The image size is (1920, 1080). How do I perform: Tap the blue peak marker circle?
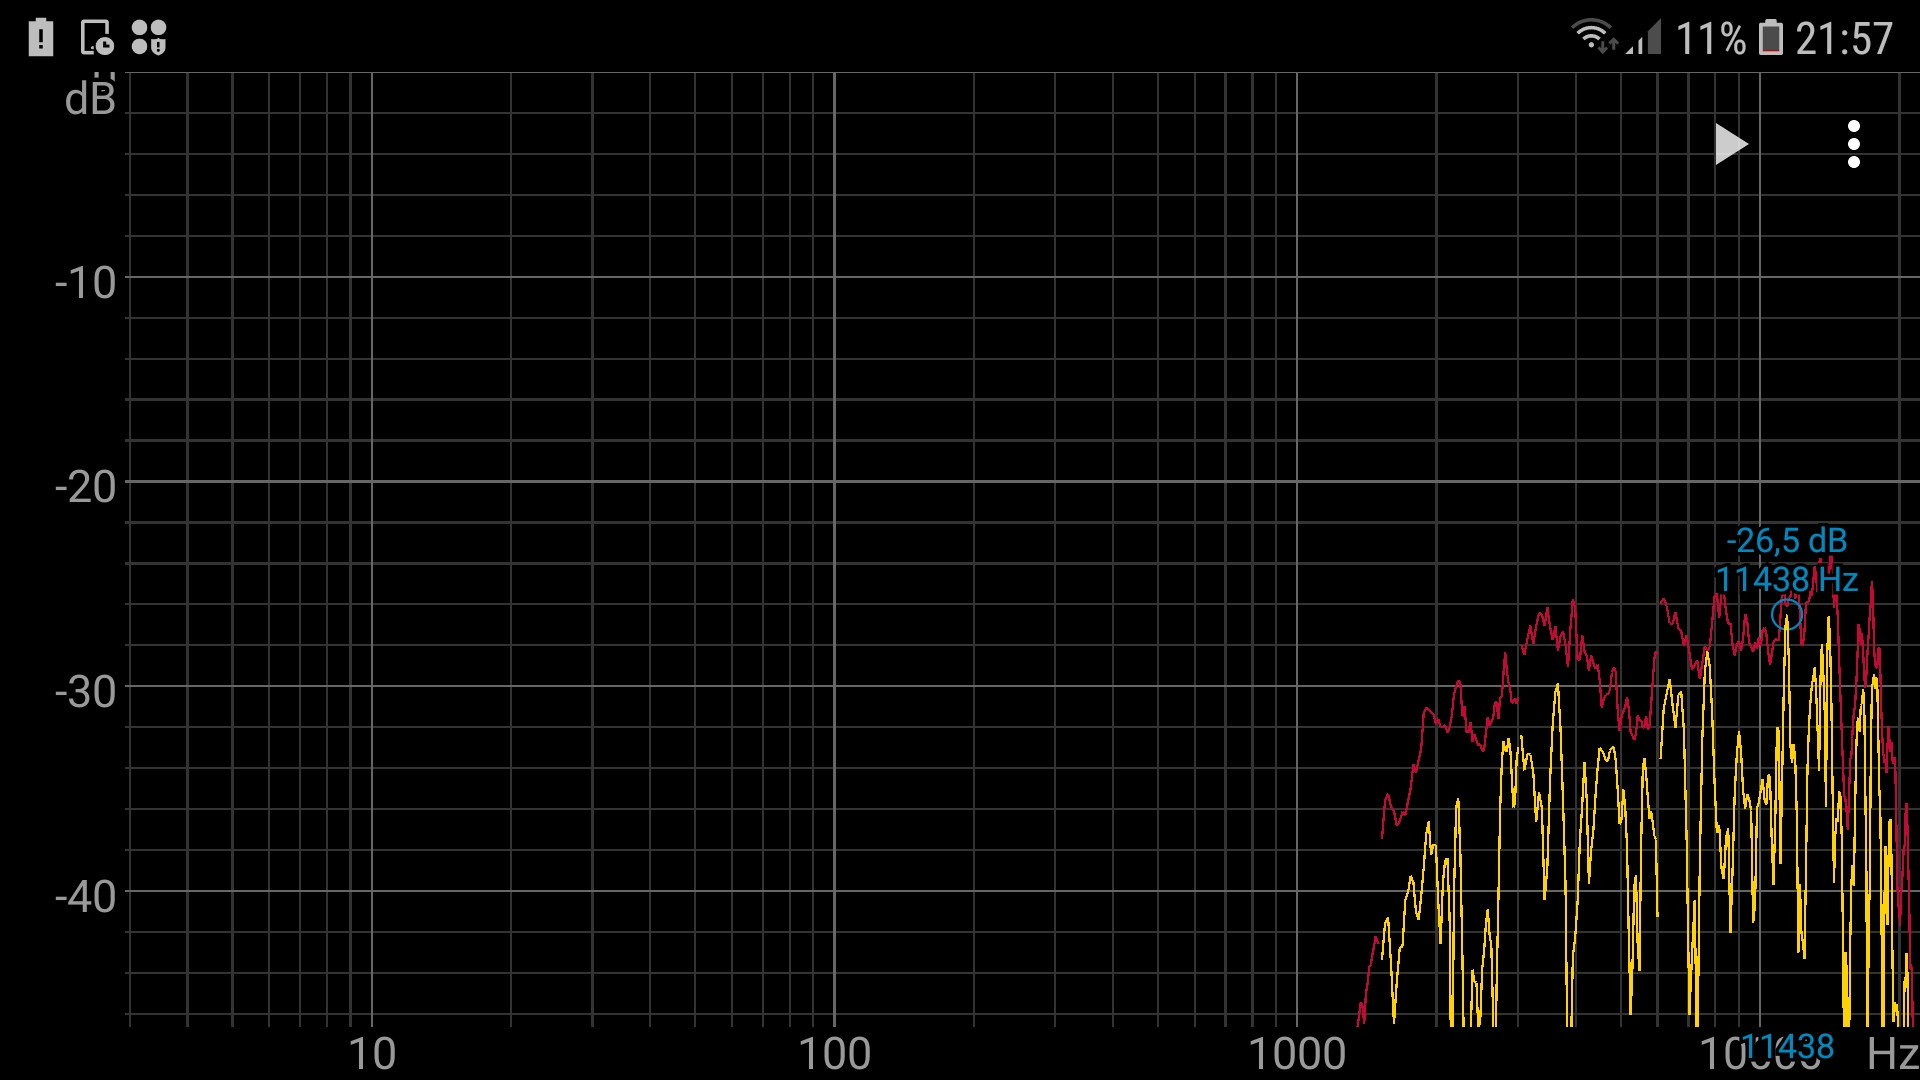click(1787, 614)
